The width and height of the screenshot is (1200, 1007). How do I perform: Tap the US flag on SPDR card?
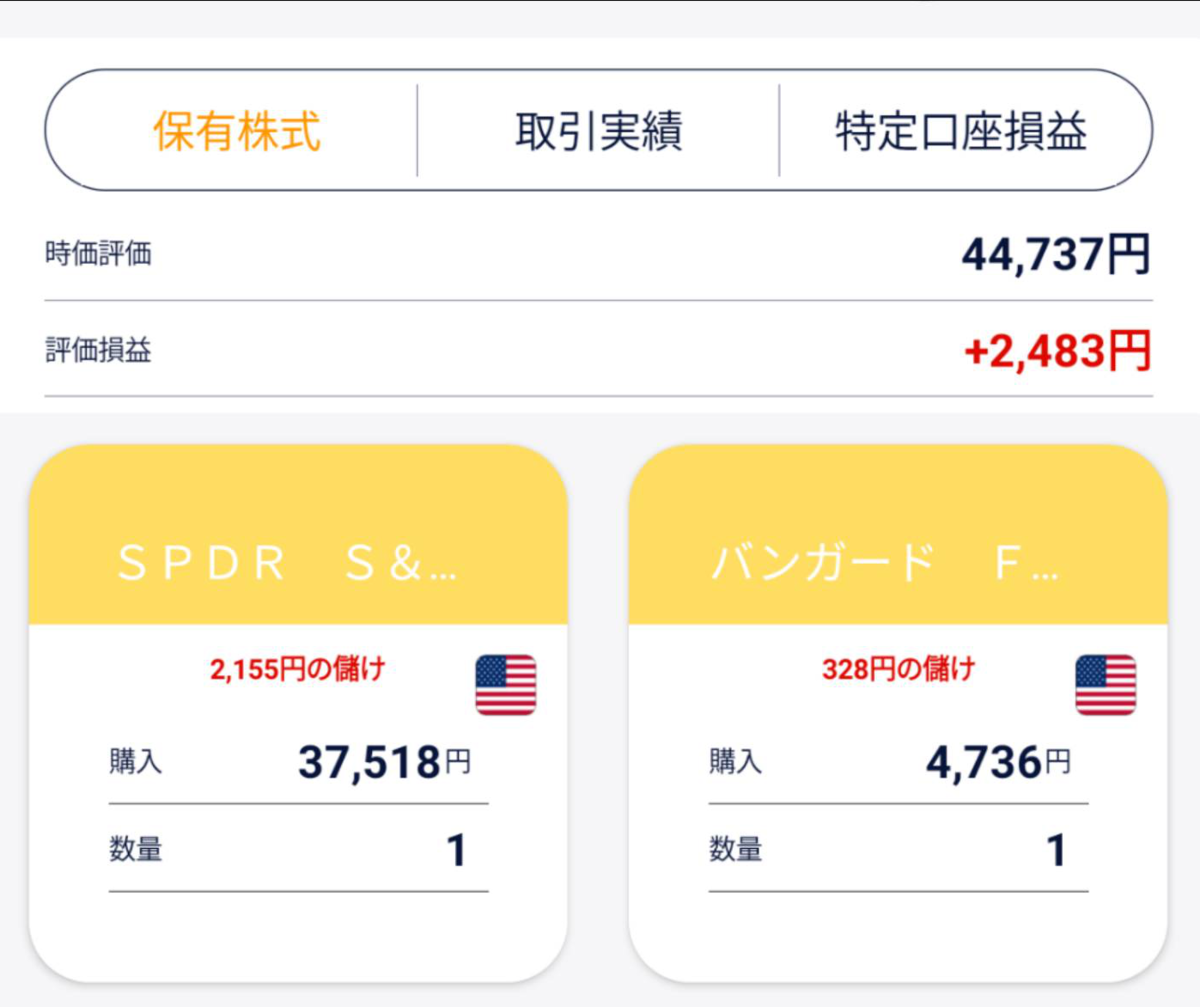(506, 685)
